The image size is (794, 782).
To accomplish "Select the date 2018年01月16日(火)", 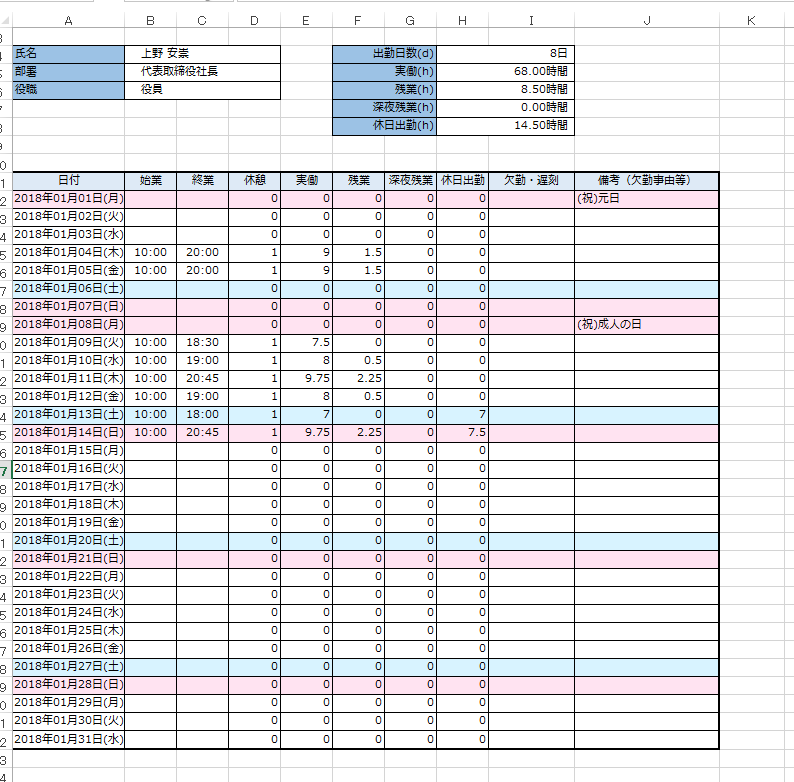I will 68,468.
